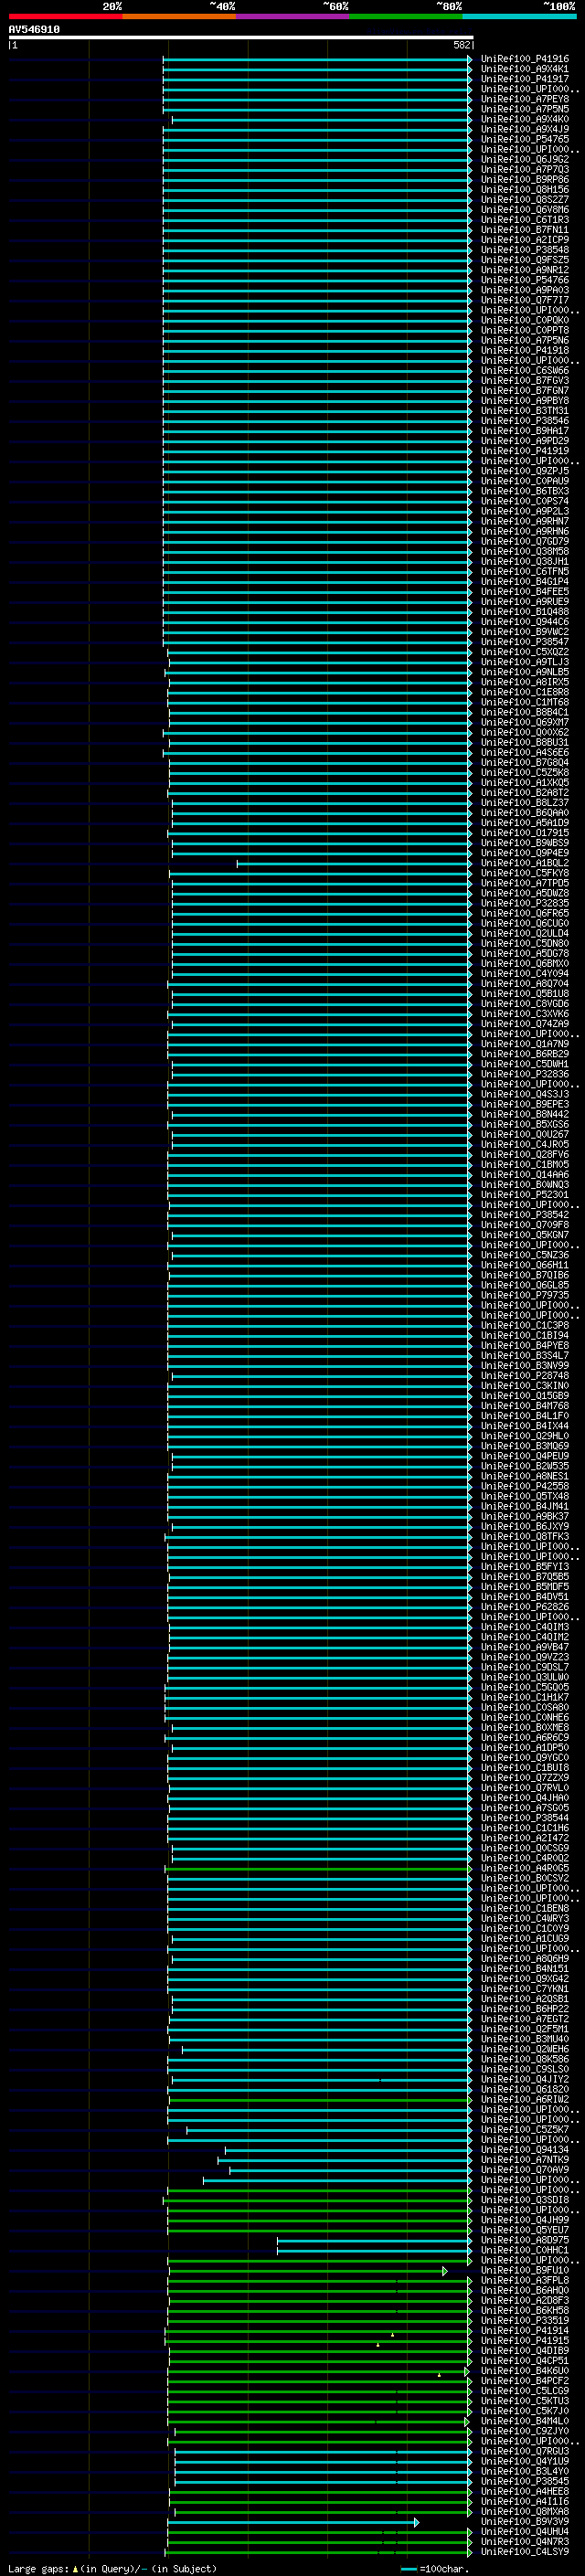This screenshot has height=2576, width=585.
Task: Select hit label UniRef100_B8N442
Action: [x=525, y=1114]
